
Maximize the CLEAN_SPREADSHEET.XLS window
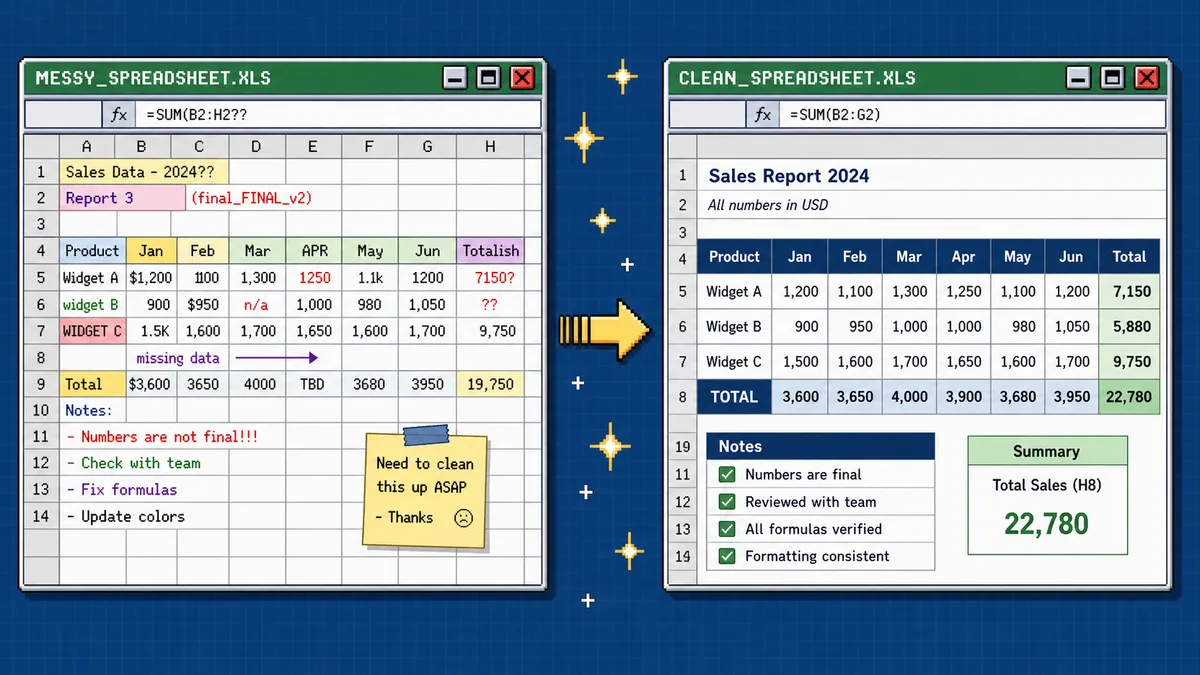click(x=1112, y=78)
